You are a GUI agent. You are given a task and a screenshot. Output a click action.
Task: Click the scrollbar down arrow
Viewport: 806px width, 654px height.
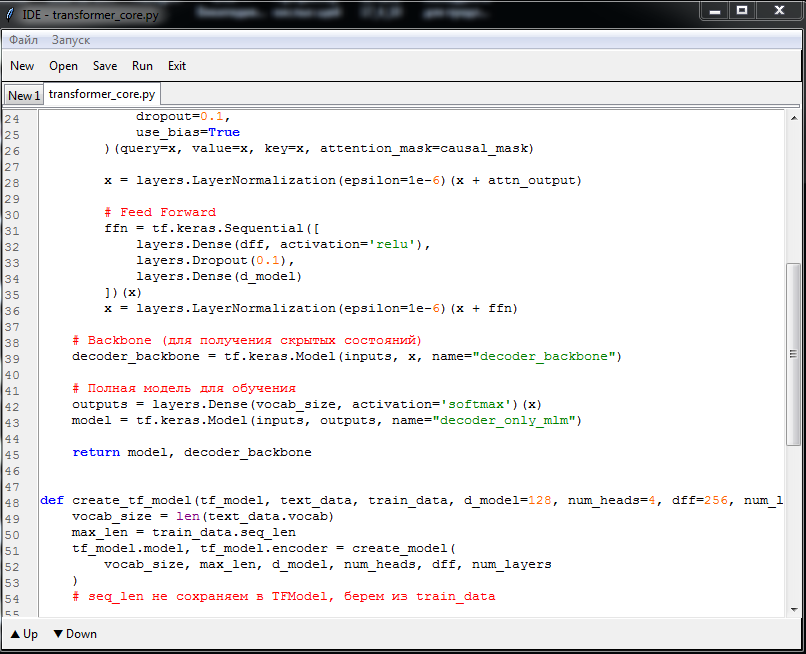[x=794, y=610]
